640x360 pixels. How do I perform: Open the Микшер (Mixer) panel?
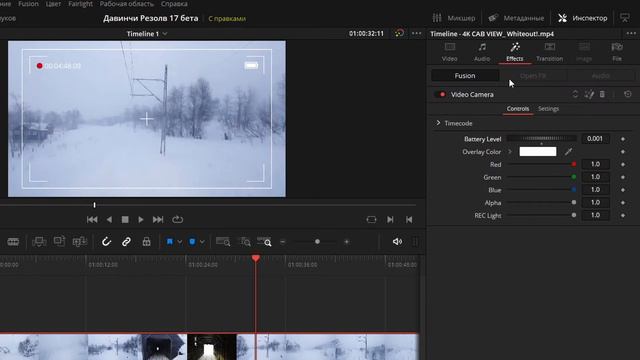(x=453, y=18)
